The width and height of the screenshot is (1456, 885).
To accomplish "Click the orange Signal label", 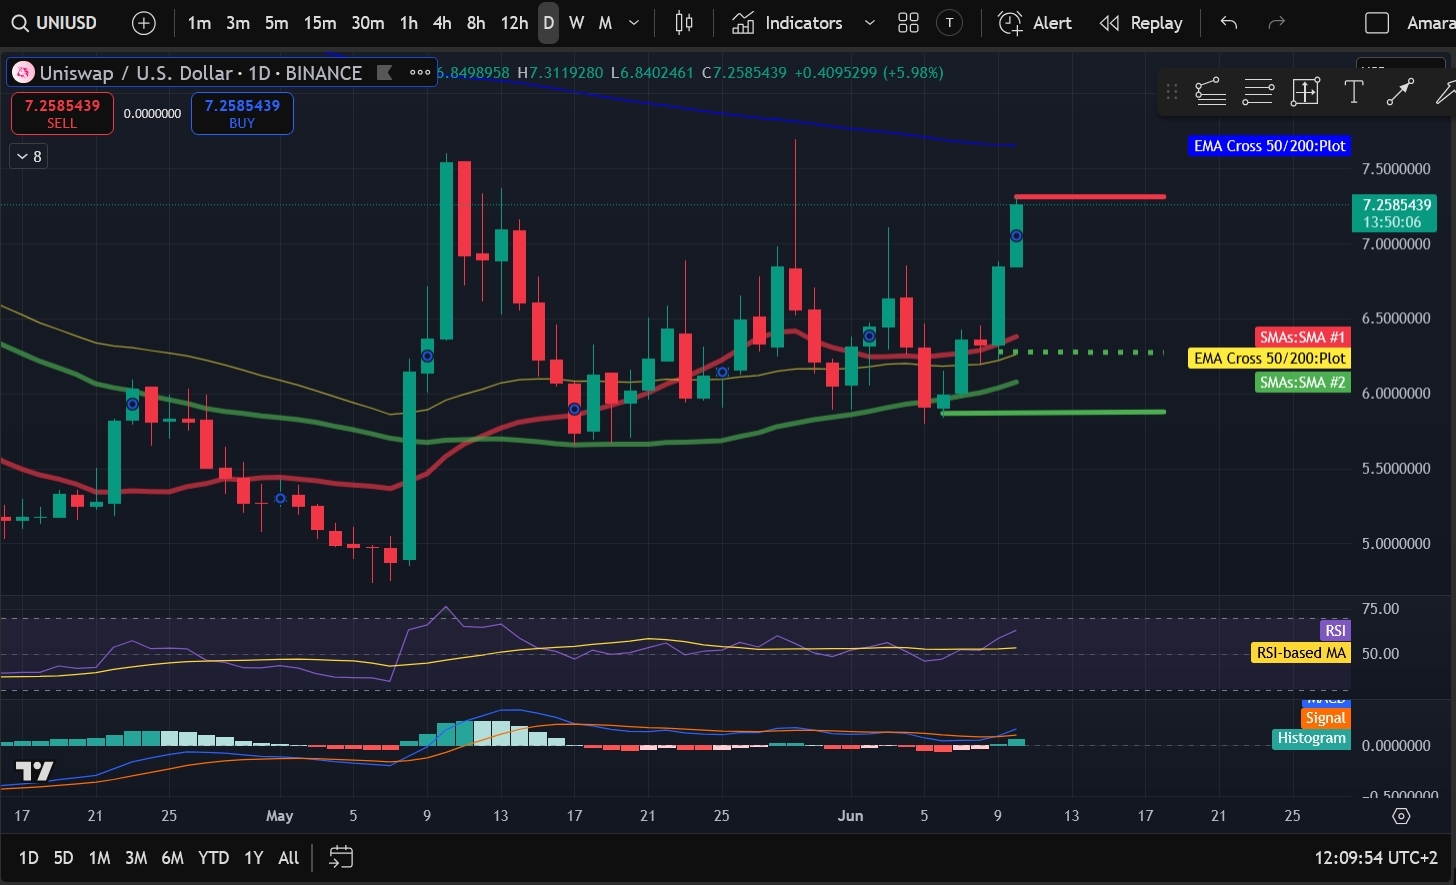I will tap(1325, 717).
